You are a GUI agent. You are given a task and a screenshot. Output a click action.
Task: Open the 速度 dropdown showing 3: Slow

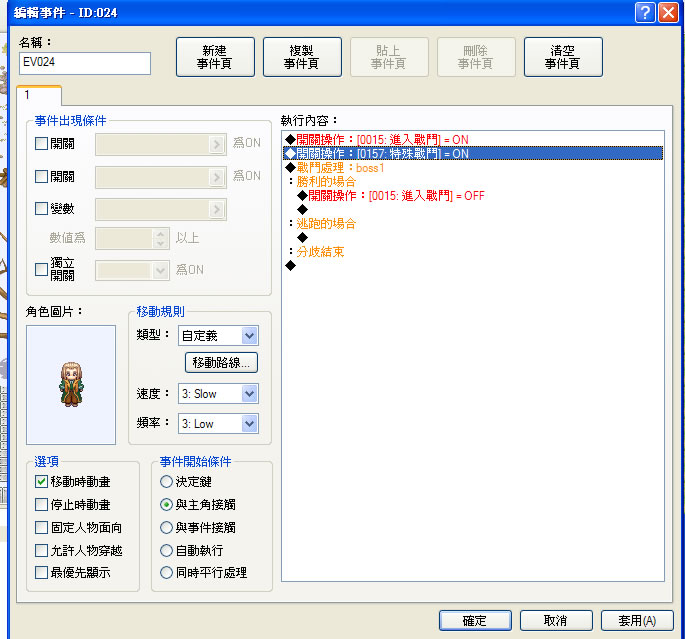click(x=249, y=394)
